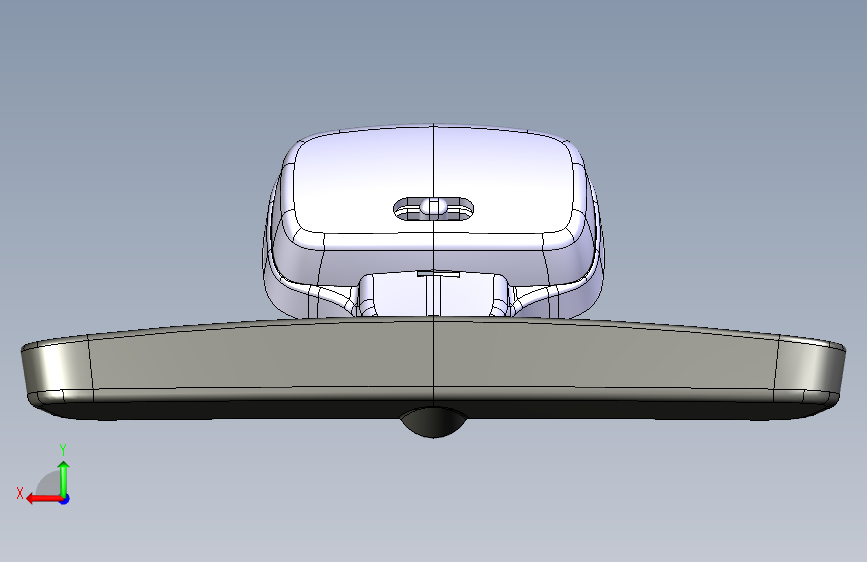Select the oval slot on the lavender mount
Screen dimensions: 867x562
(434, 209)
